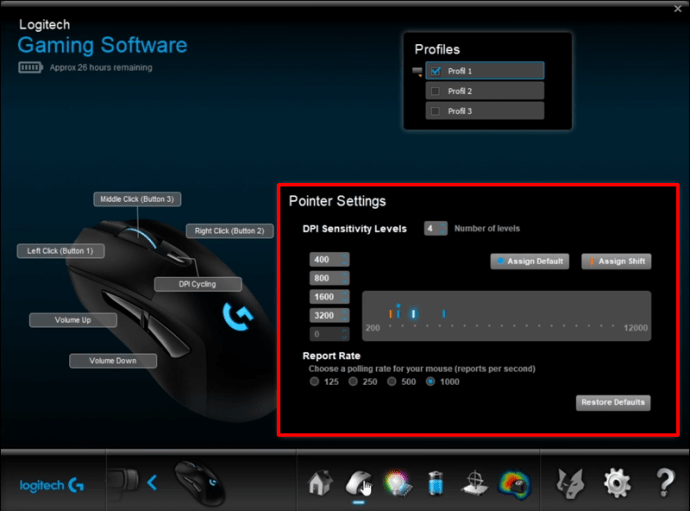Viewport: 690px width, 511px height.
Task: Open the Middle Click (Button 3) assignment
Action: tap(137, 199)
